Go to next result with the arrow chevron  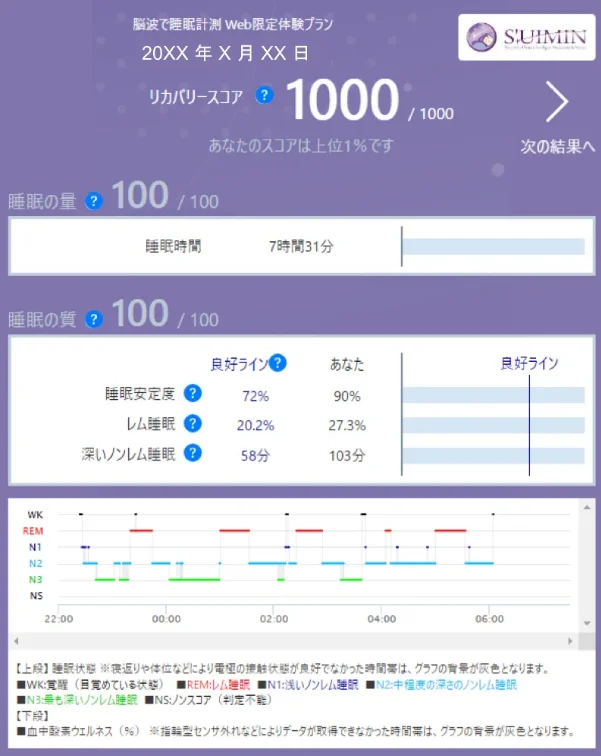click(x=558, y=101)
